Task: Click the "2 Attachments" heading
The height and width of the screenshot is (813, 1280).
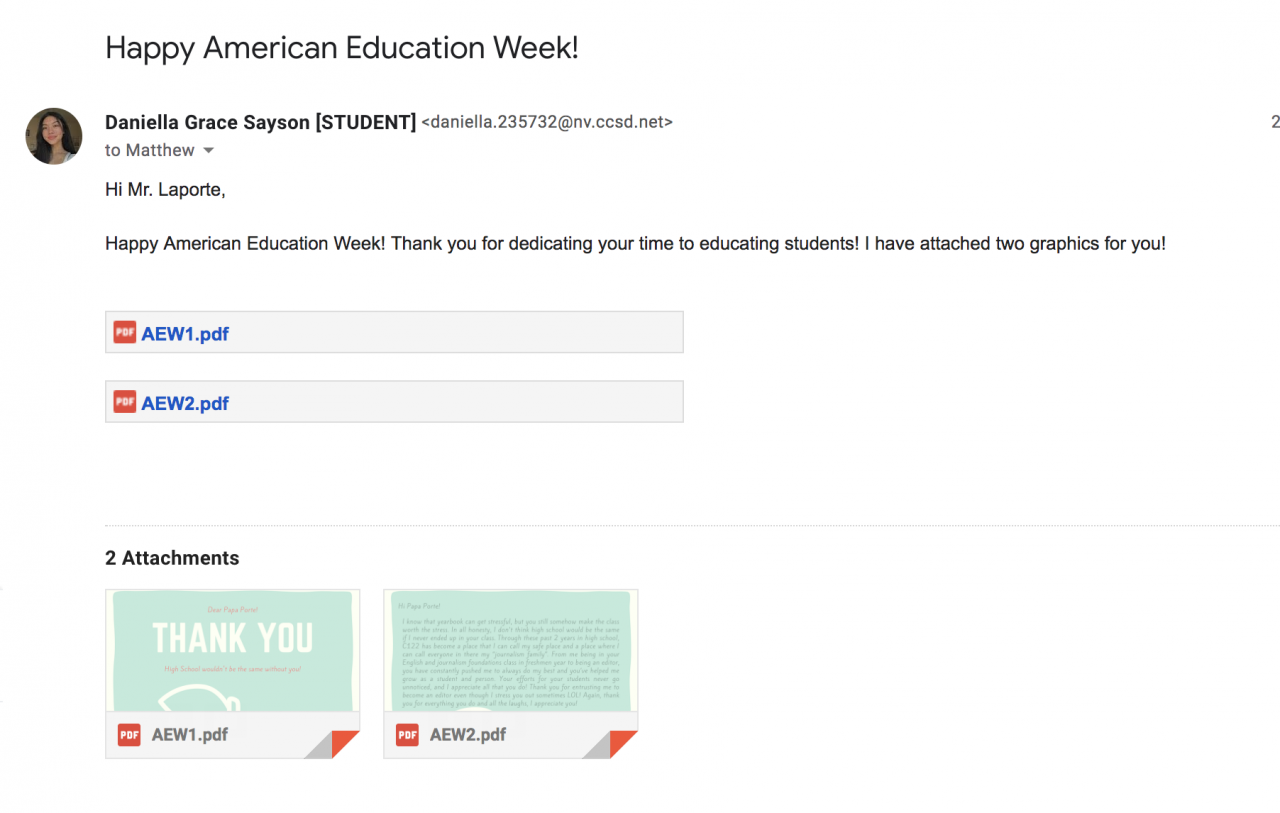Action: [172, 558]
